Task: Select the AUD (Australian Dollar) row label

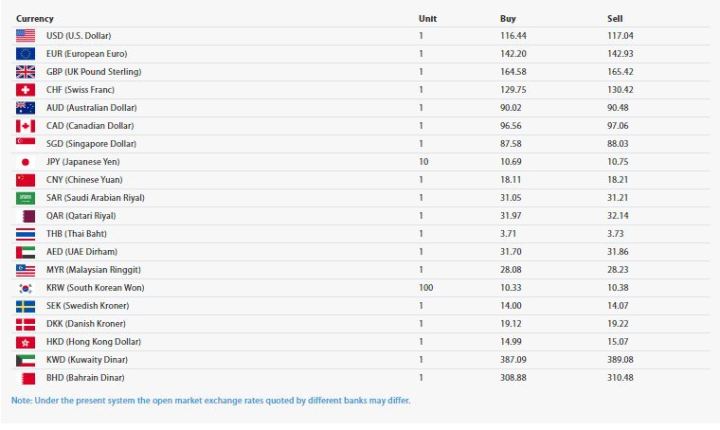Action: tap(91, 108)
